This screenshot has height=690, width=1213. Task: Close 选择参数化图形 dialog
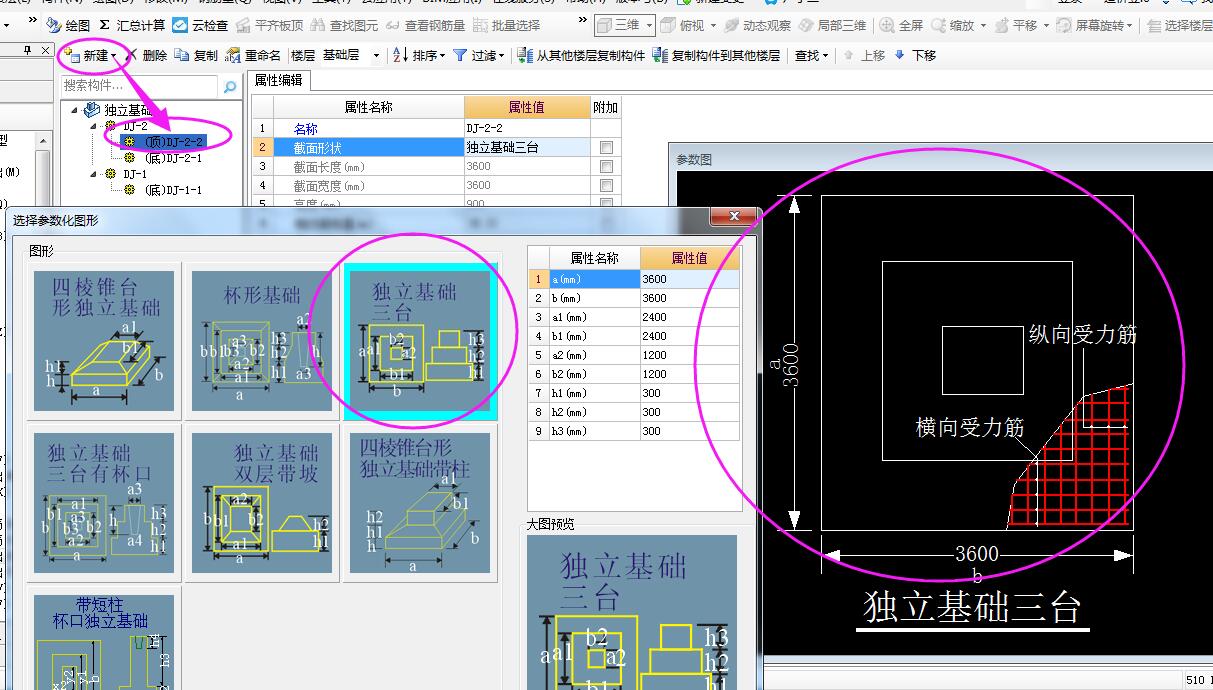pyautogui.click(x=735, y=216)
